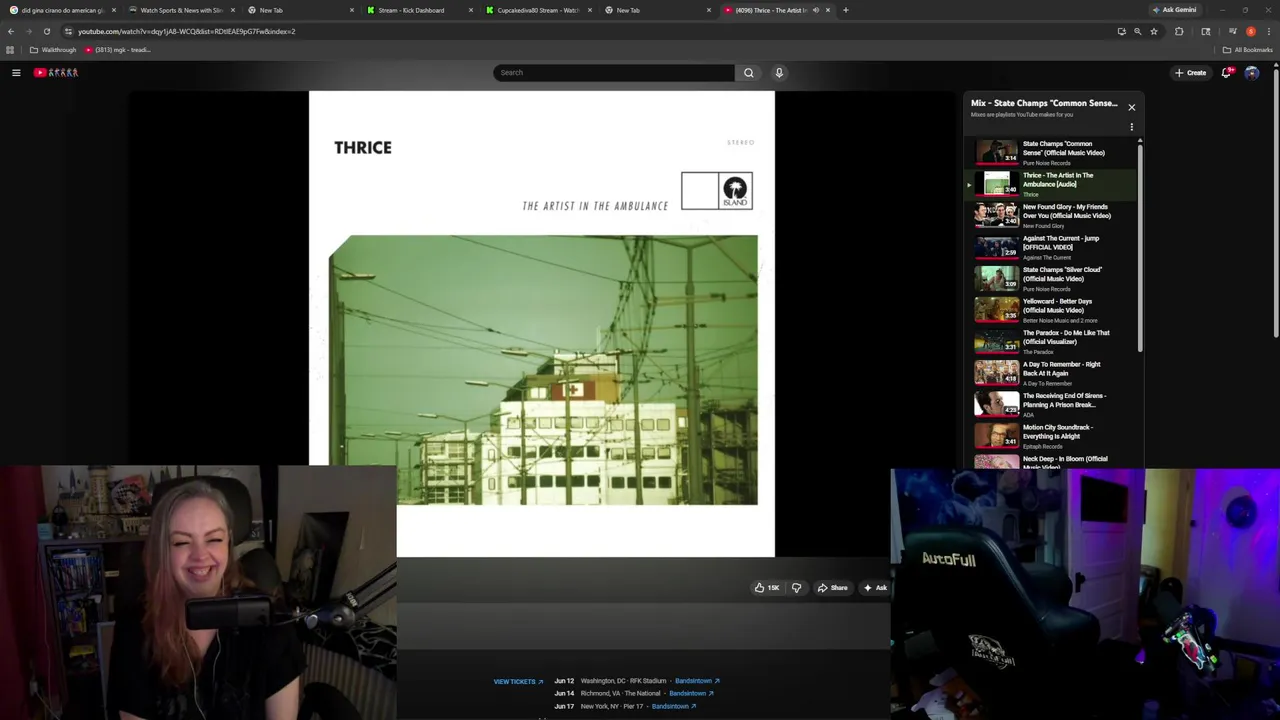
Task: Open the All Bookmarks folder
Action: [1247, 50]
